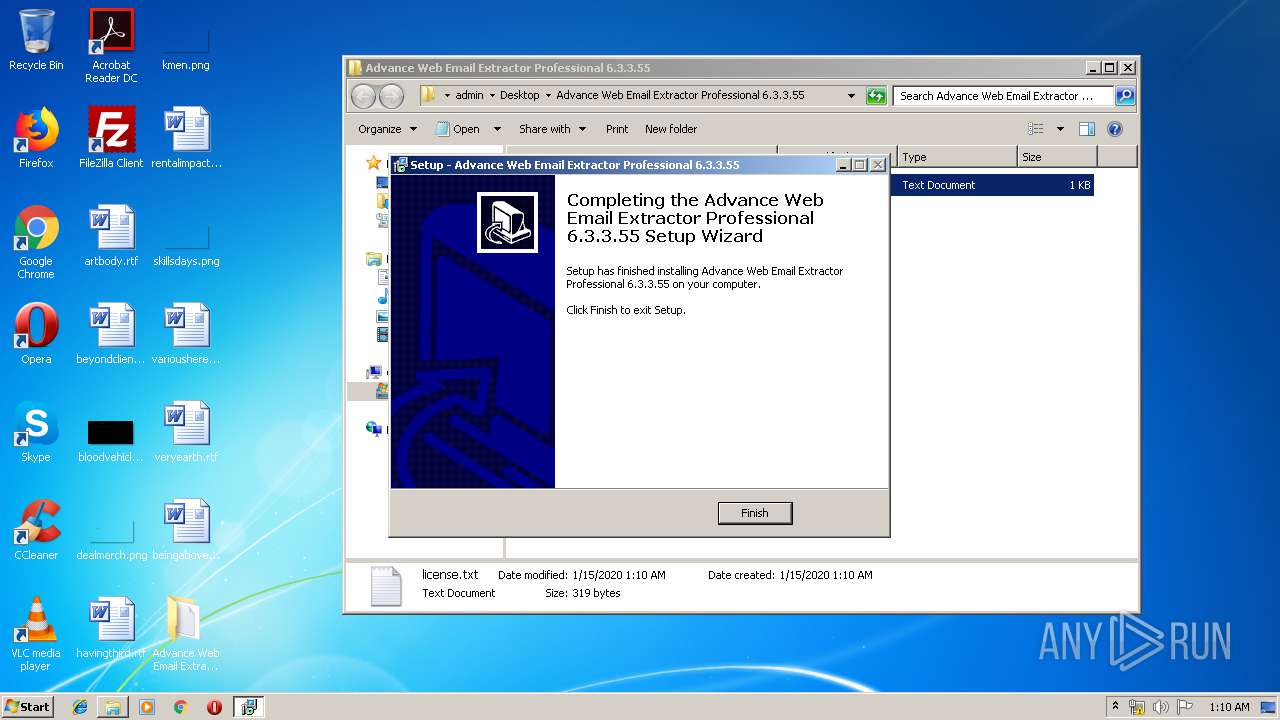The width and height of the screenshot is (1280, 720).
Task: Switch to Setup installer taskbar button
Action: [x=248, y=707]
